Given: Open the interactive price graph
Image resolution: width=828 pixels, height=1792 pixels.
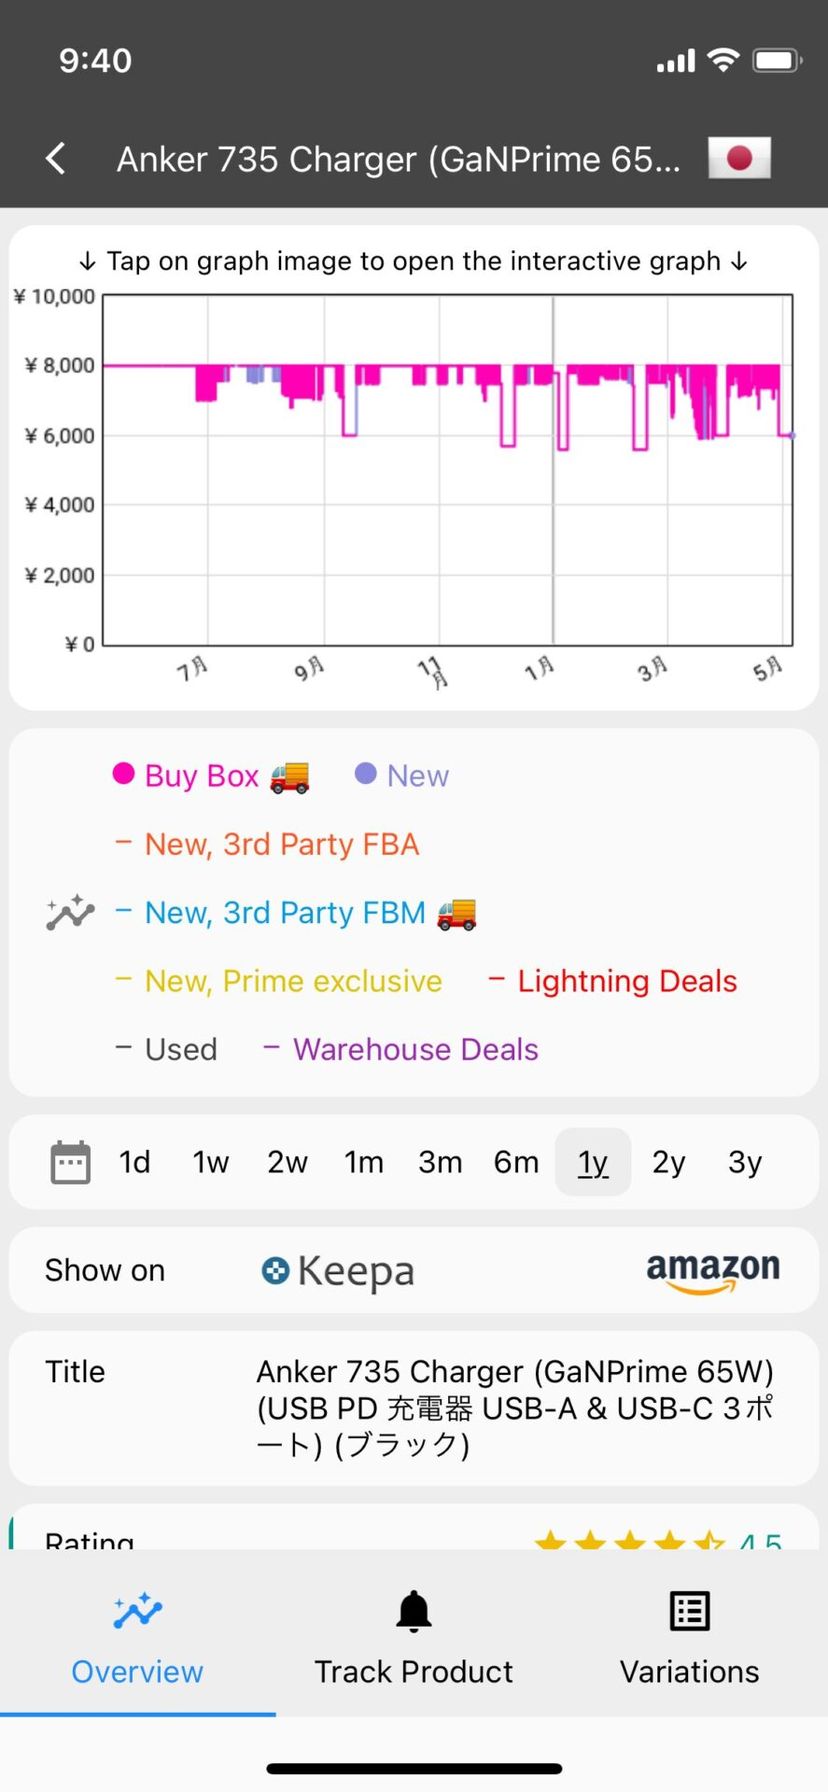Looking at the screenshot, I should (x=448, y=470).
